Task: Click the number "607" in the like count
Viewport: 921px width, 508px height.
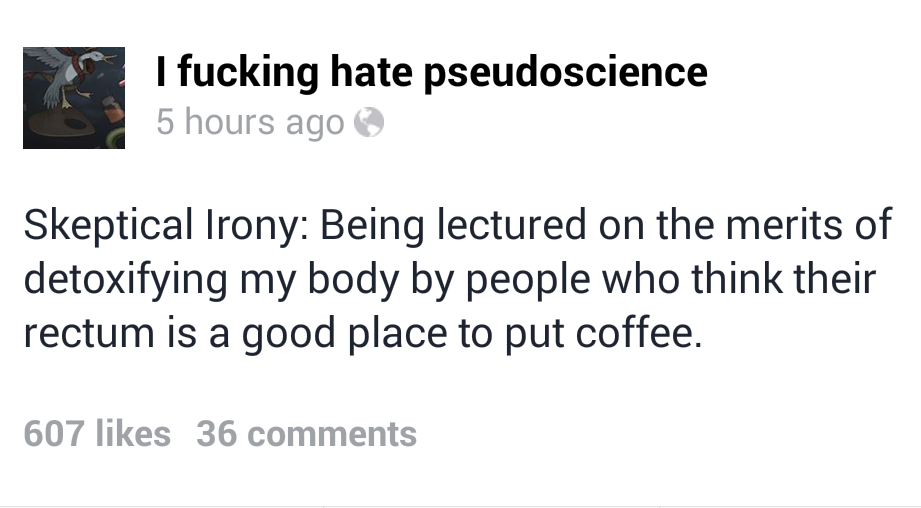Action: click(53, 434)
